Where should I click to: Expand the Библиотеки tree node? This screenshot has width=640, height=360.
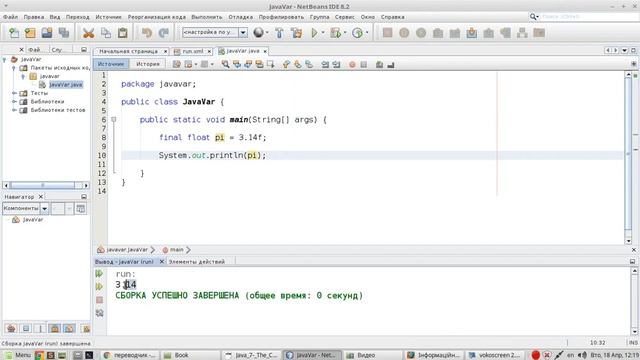point(14,102)
